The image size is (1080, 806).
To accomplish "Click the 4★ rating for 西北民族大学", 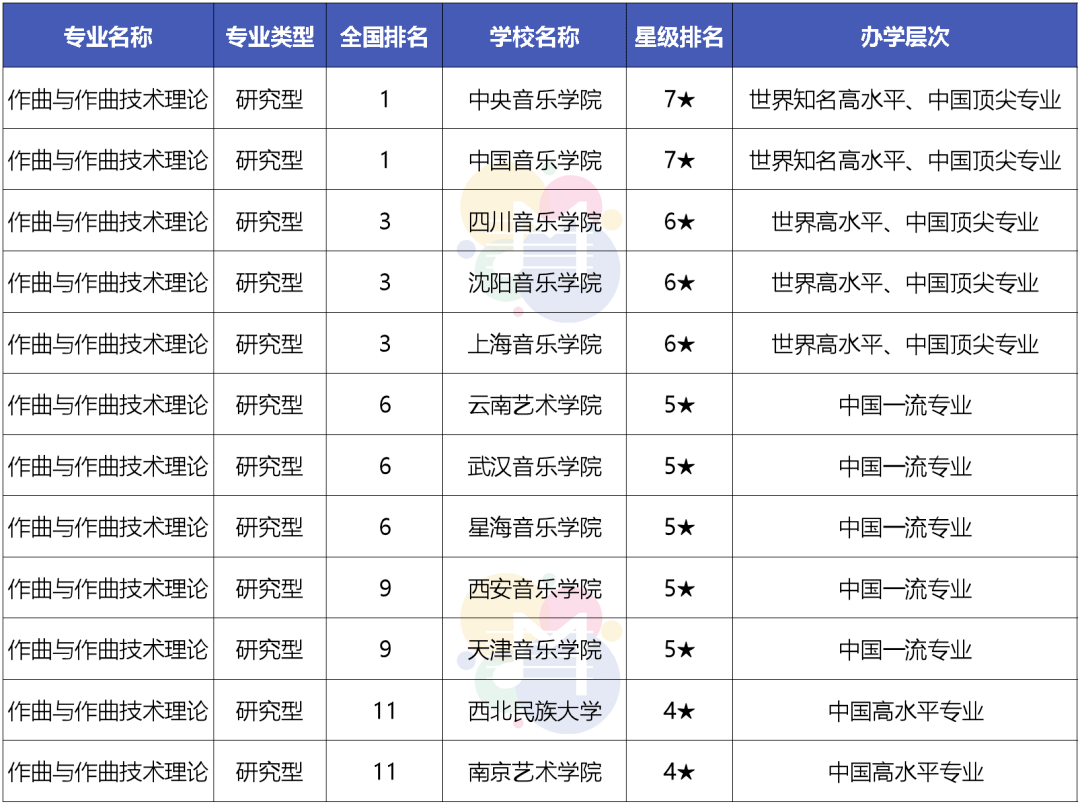I will tap(679, 710).
